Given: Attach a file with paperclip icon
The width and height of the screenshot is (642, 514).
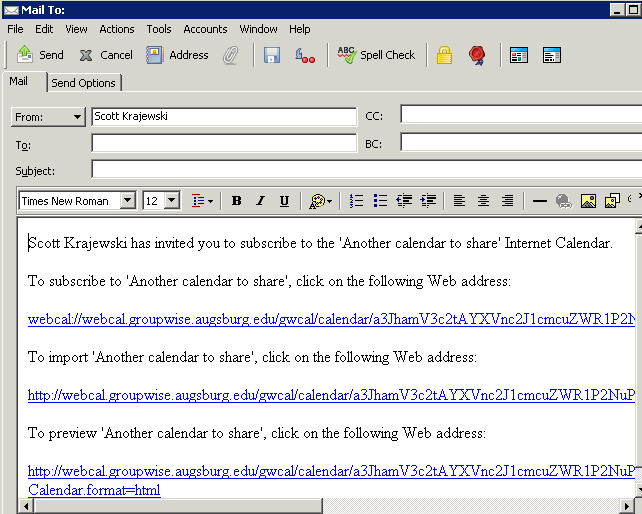Looking at the screenshot, I should click(231, 55).
